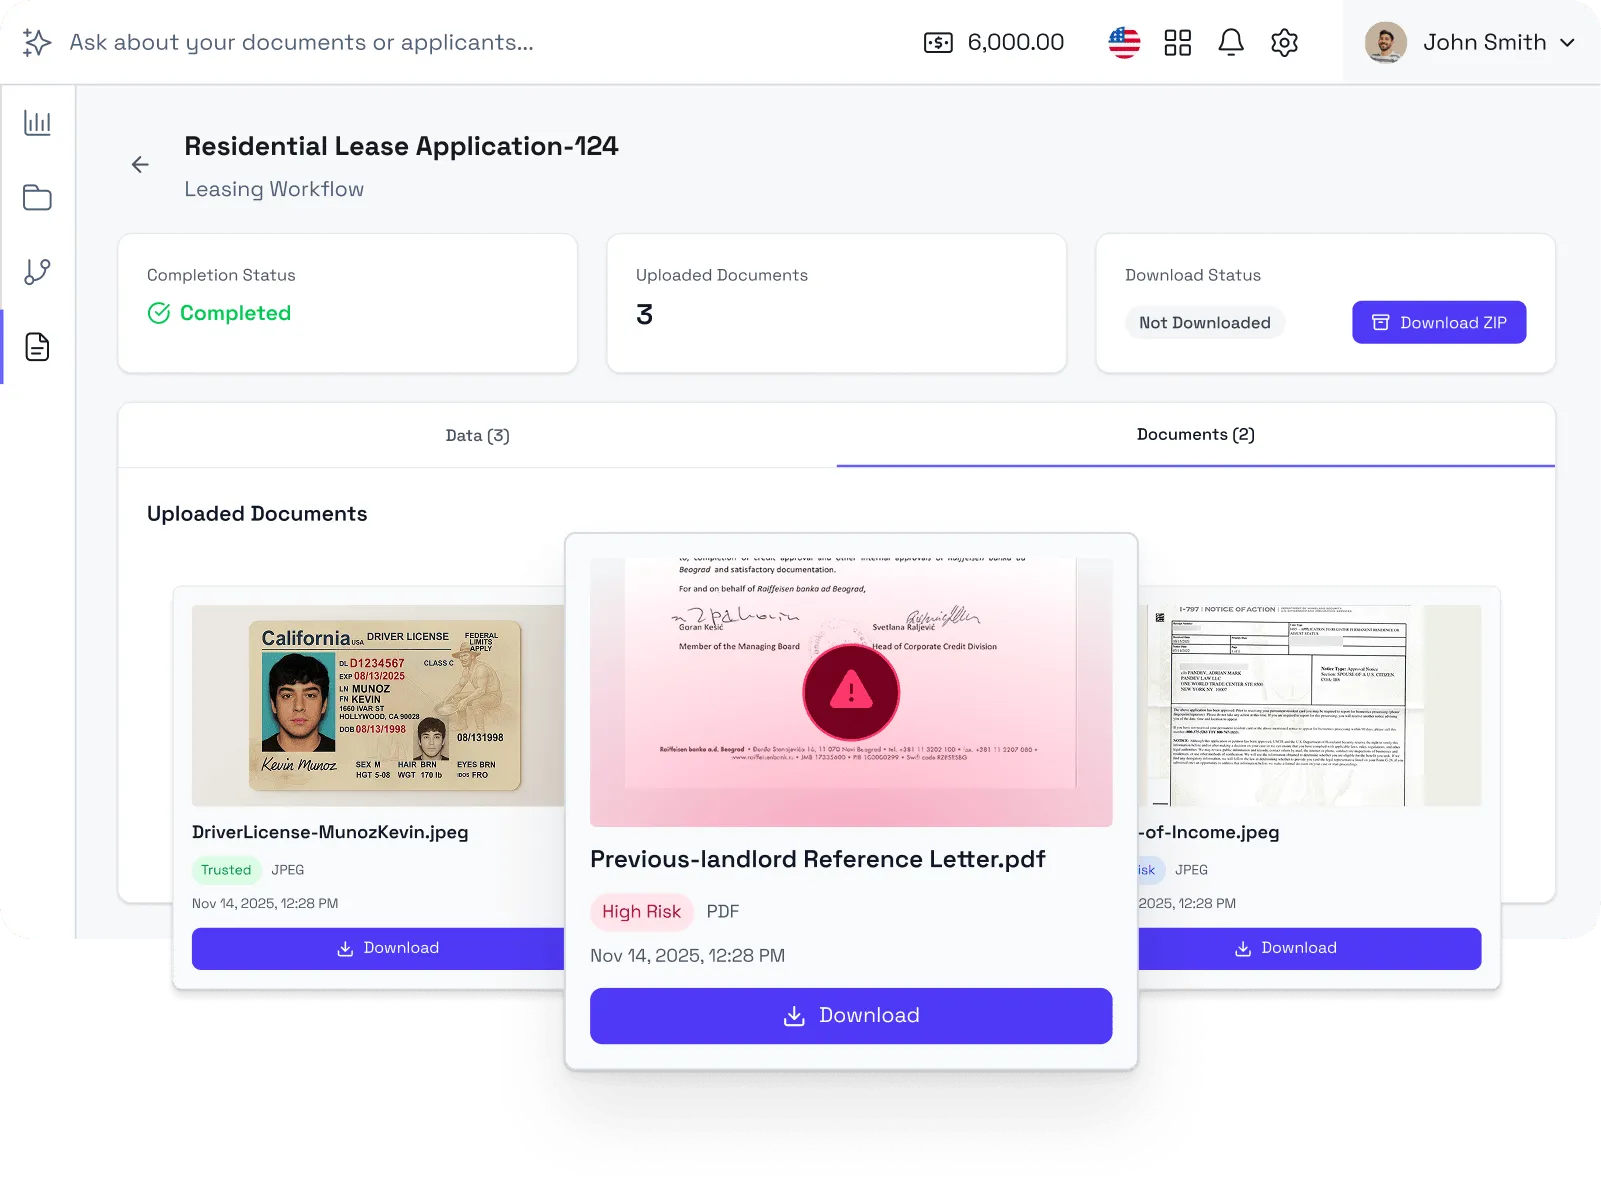This screenshot has height=1184, width=1601.
Task: Open the folders section in the left sidebar
Action: (x=37, y=197)
